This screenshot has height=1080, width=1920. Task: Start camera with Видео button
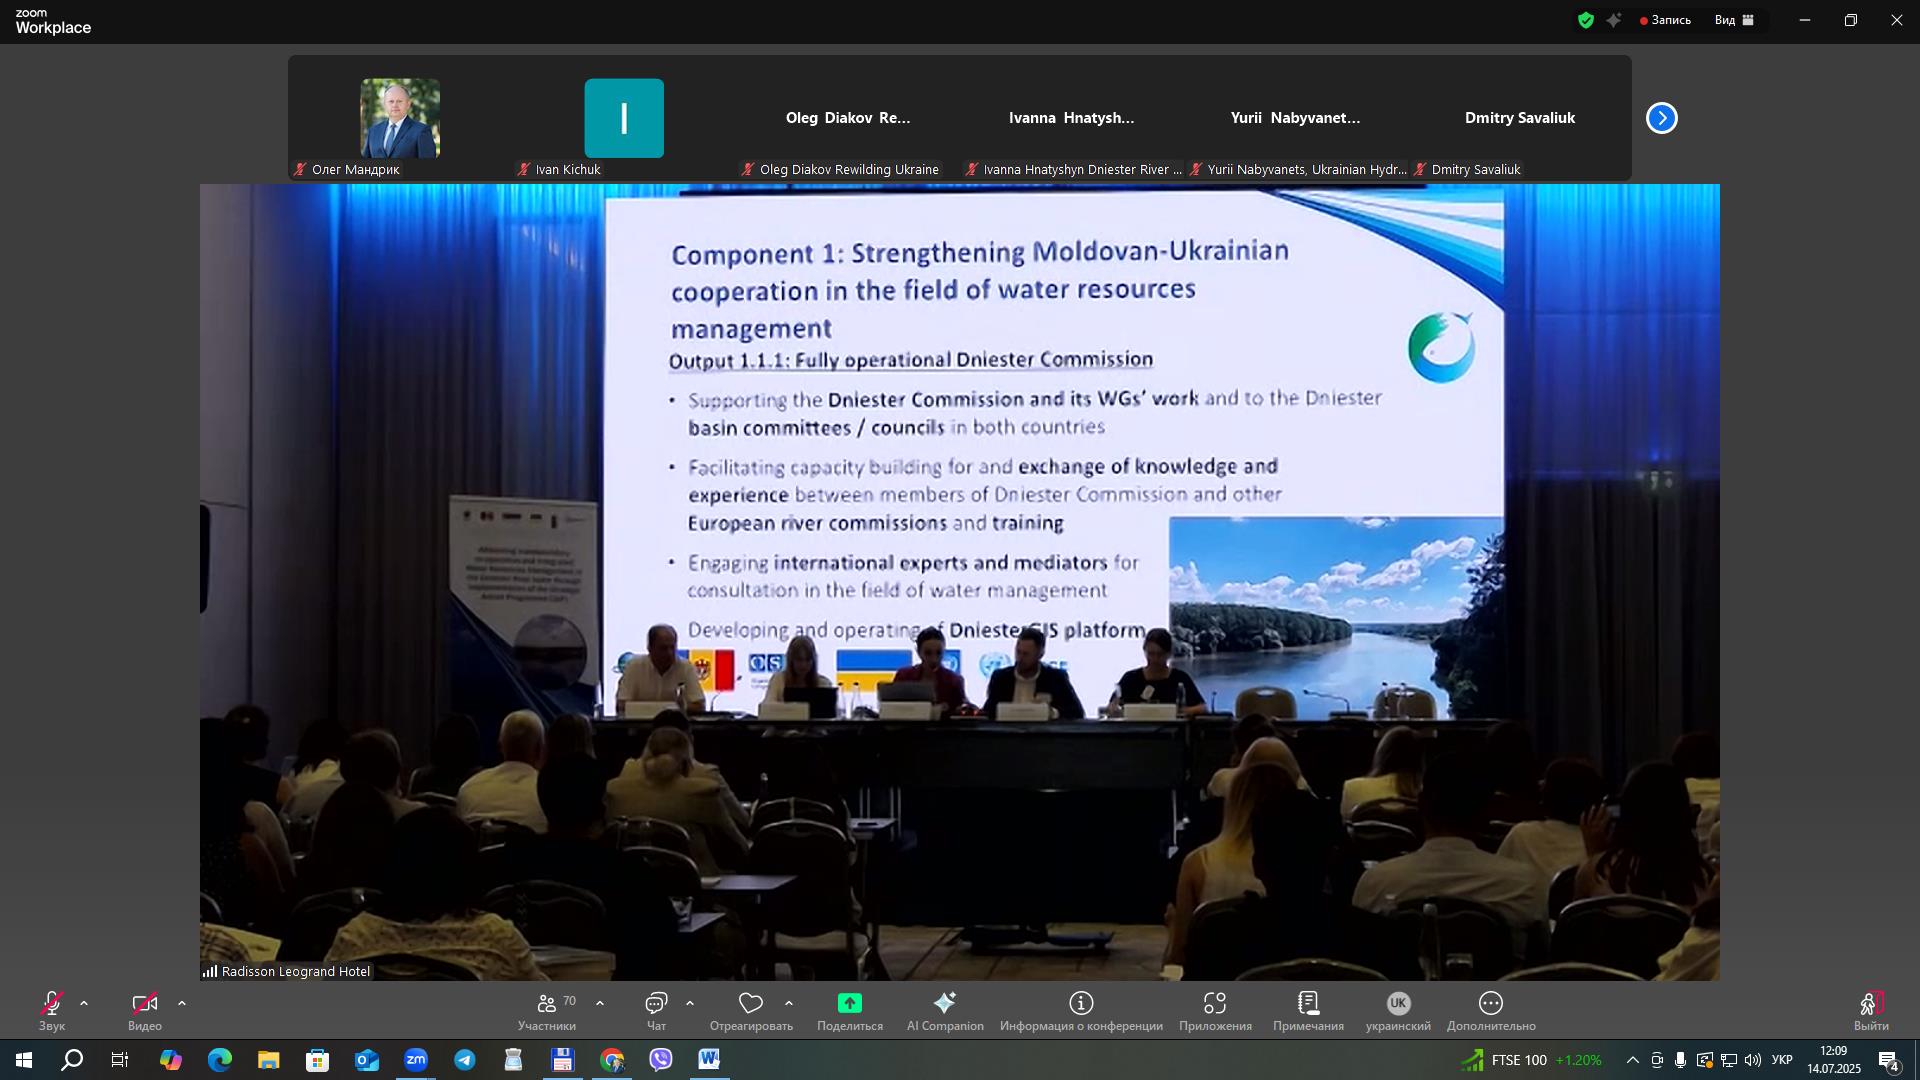[145, 1011]
